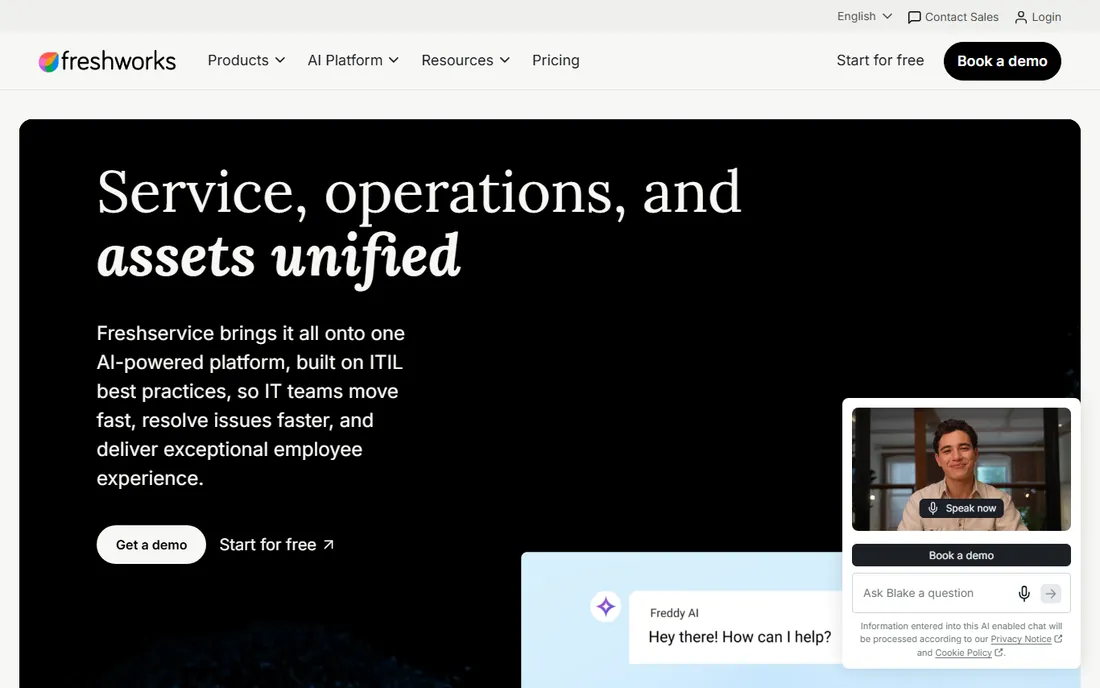Click the Freddy AI sparkle icon
Screen dimensions: 1100x688
click(x=605, y=607)
